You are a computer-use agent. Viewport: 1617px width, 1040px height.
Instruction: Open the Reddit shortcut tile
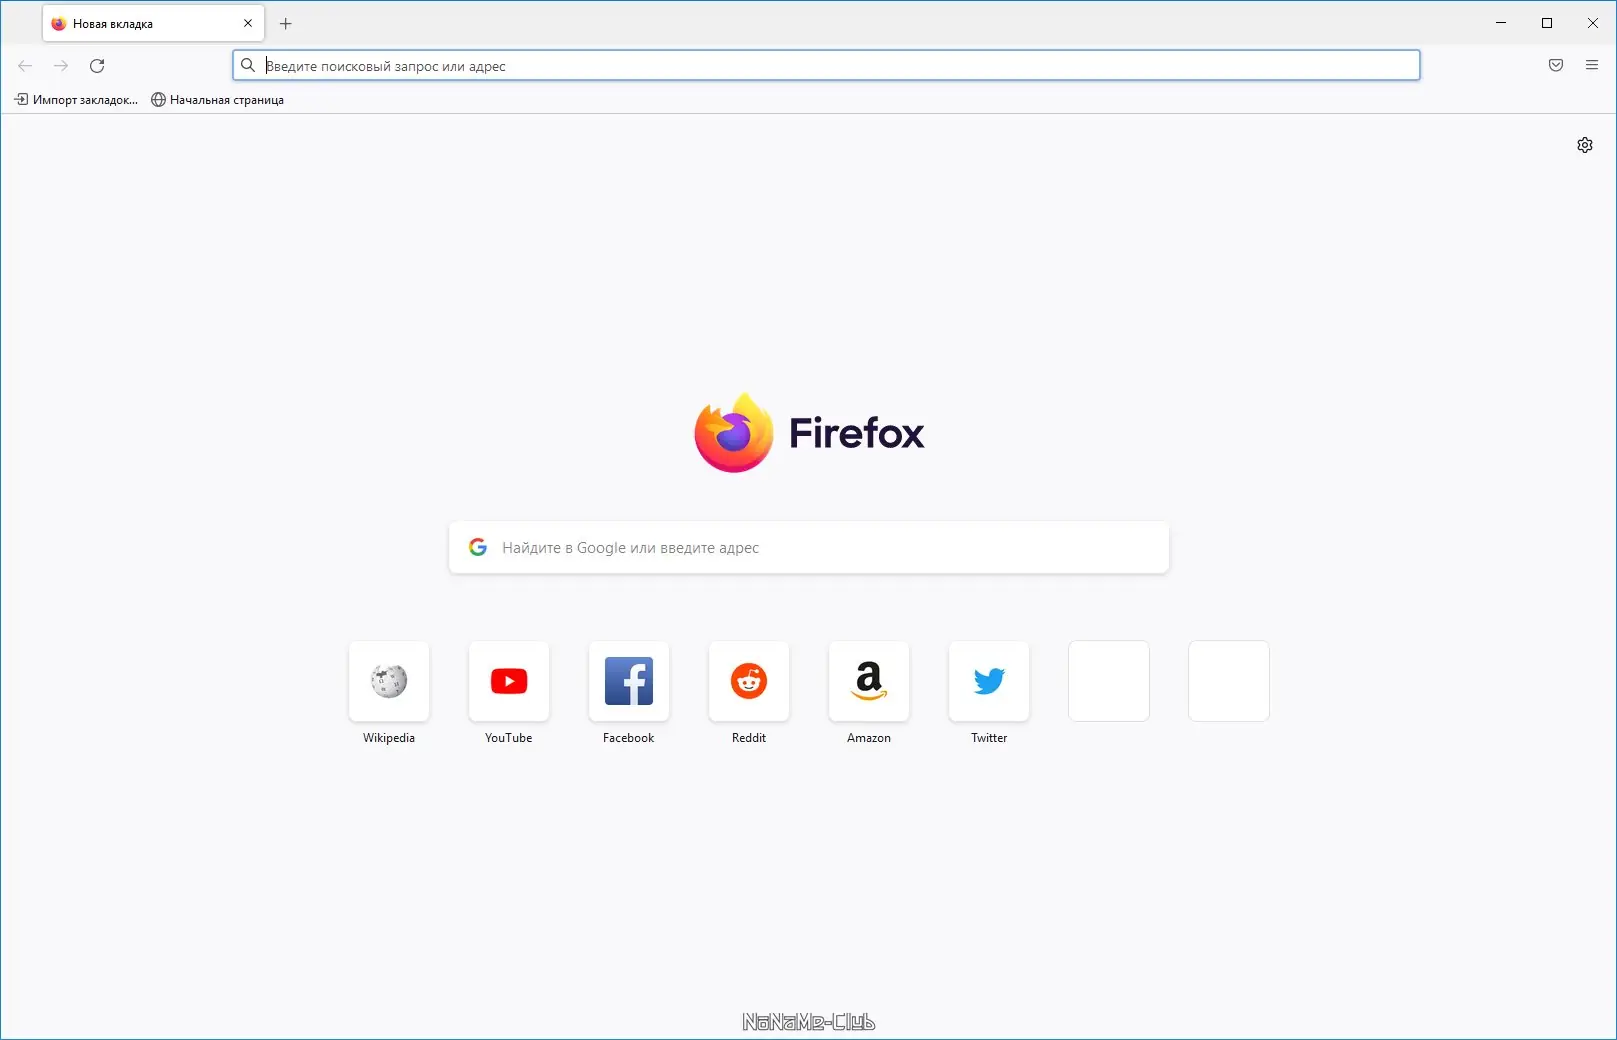point(748,681)
